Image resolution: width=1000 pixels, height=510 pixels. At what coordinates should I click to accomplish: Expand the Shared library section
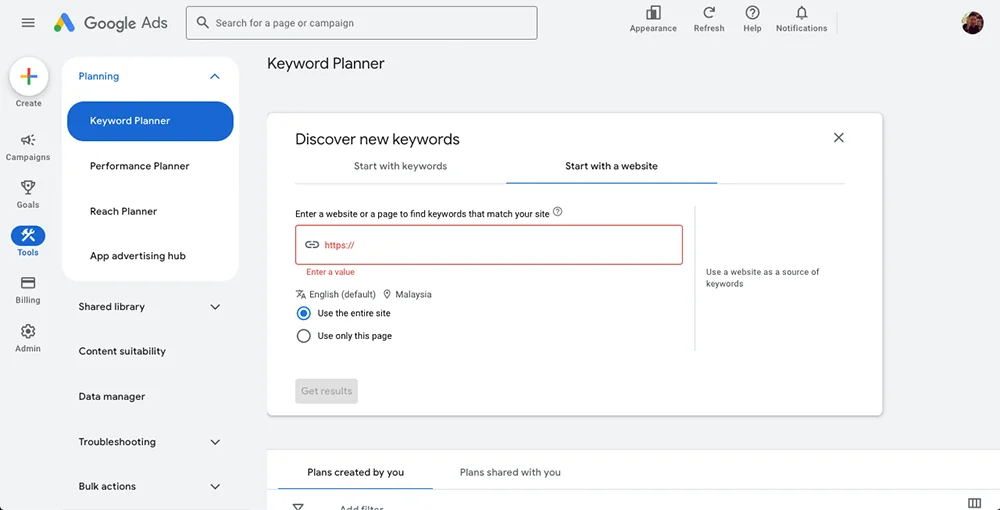tap(214, 307)
